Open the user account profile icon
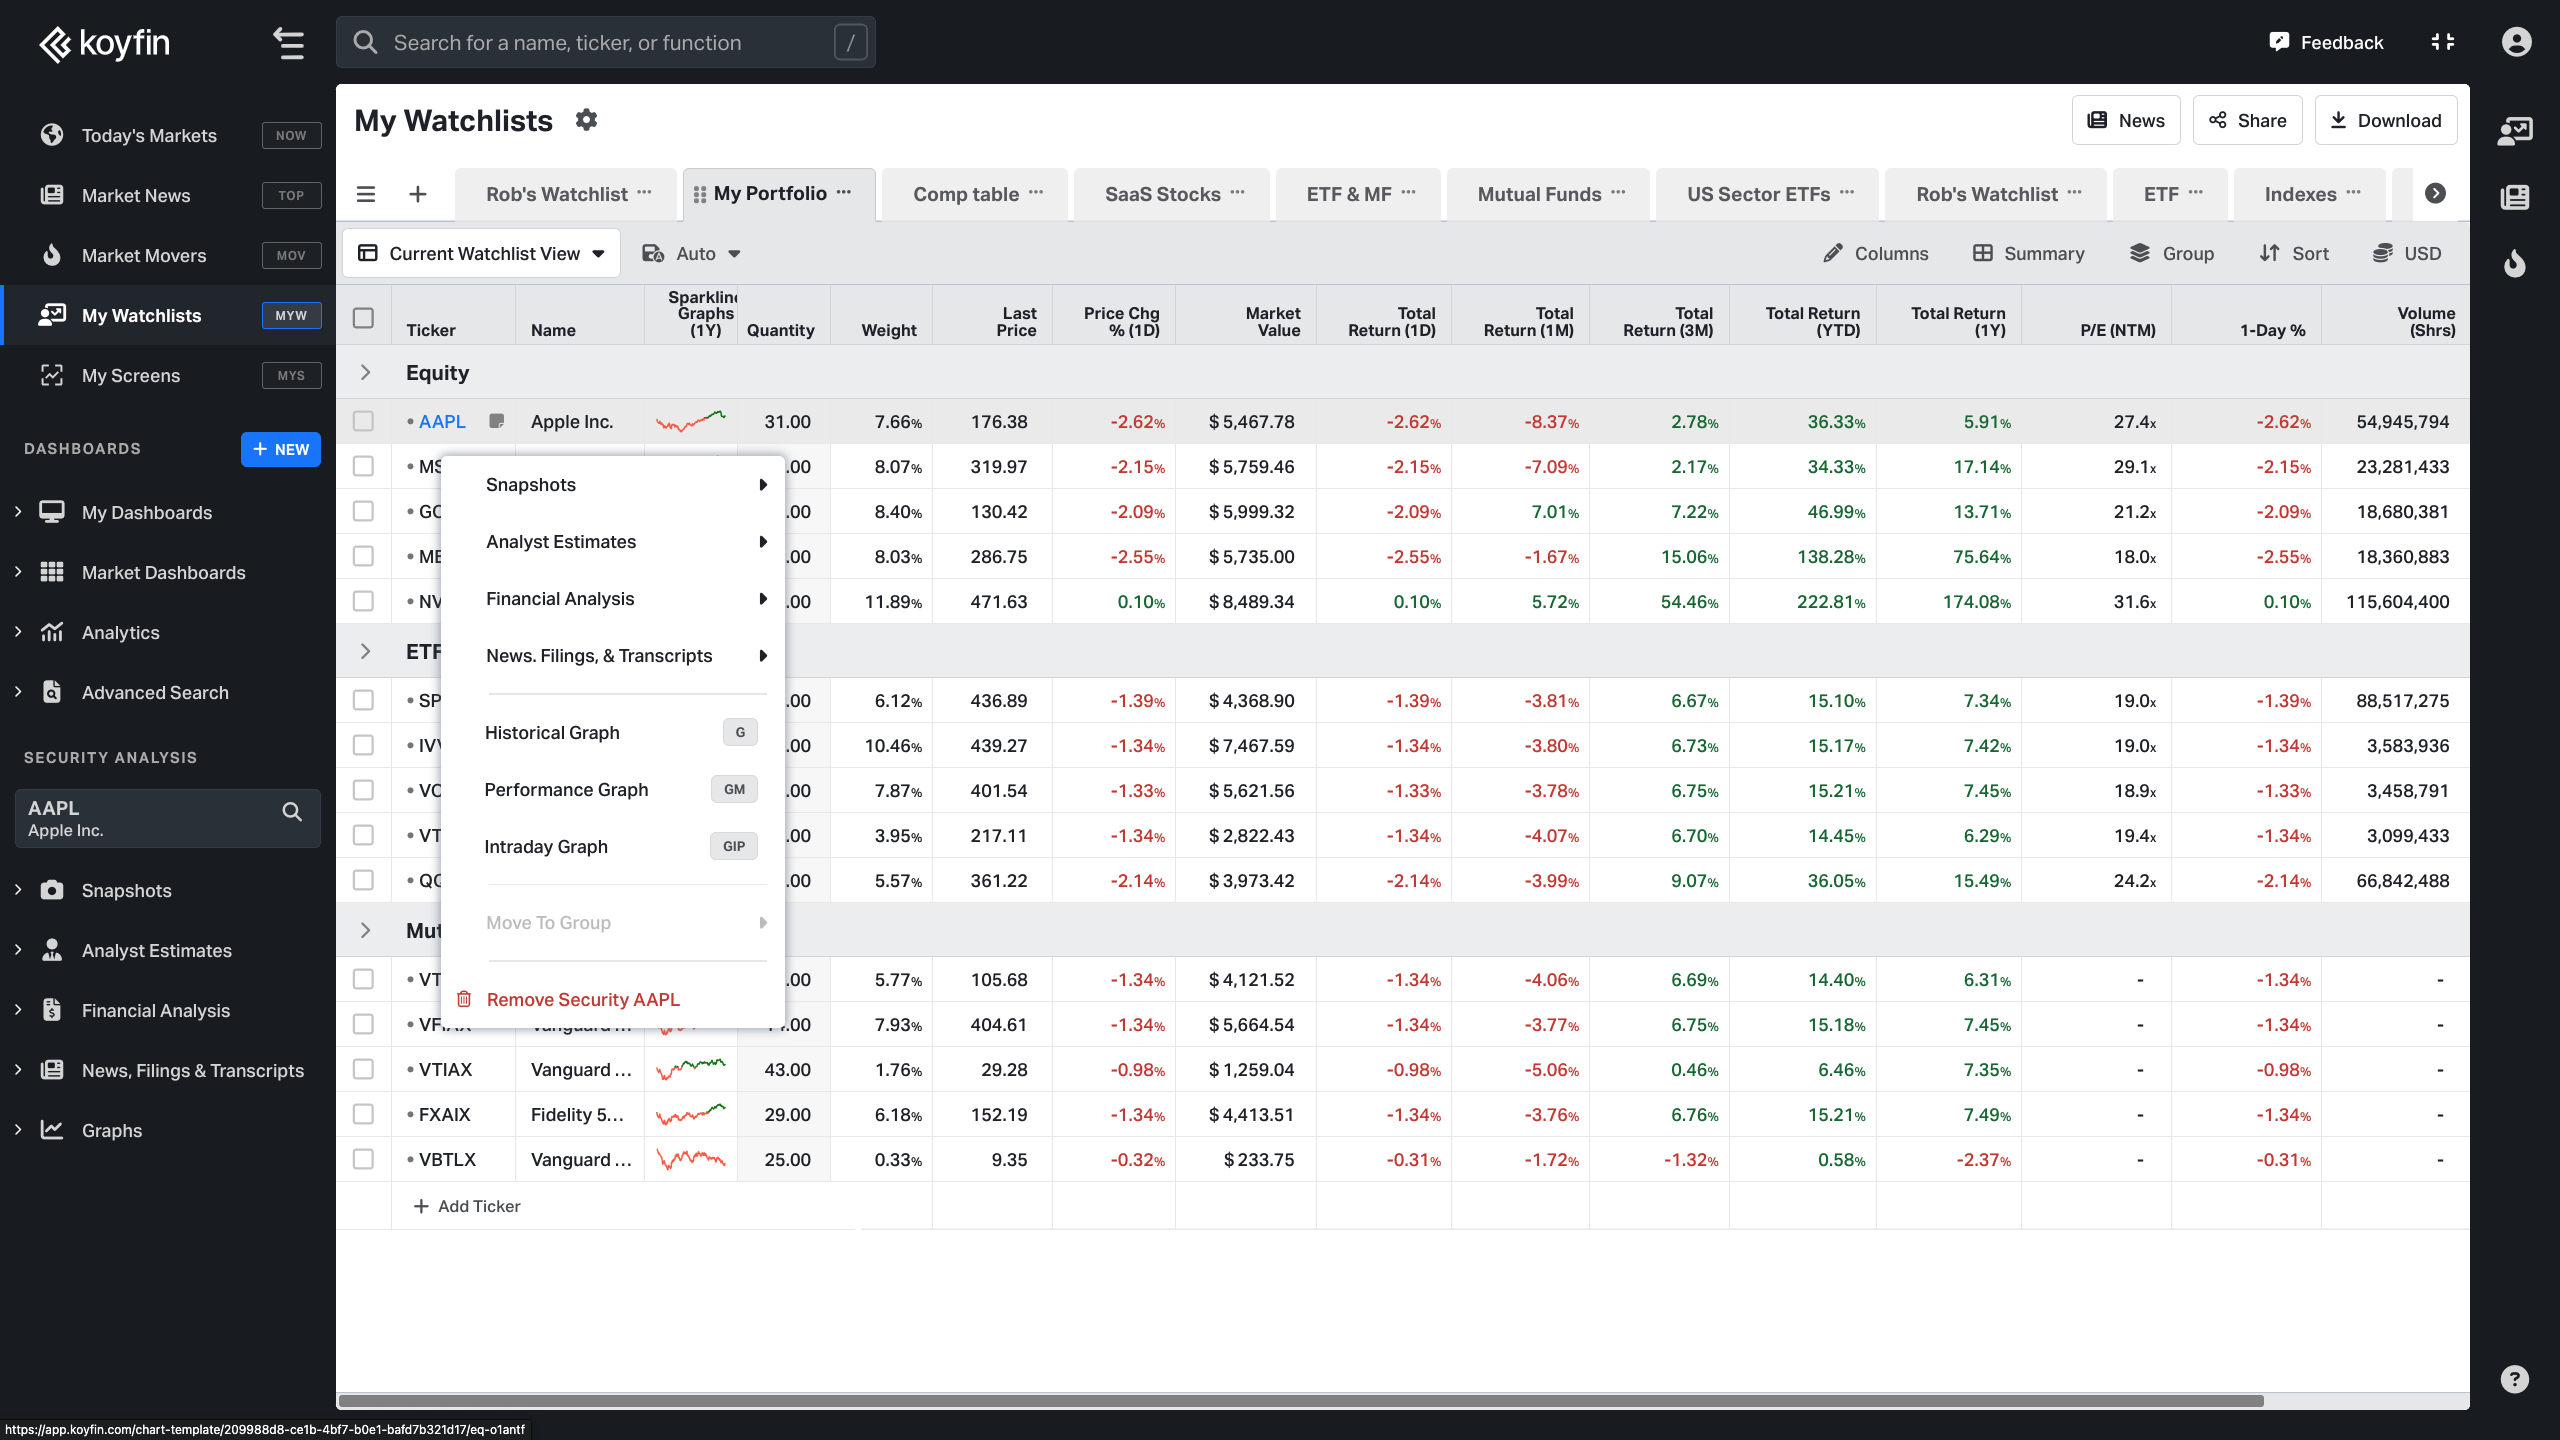This screenshot has height=1440, width=2560. 2516,42
